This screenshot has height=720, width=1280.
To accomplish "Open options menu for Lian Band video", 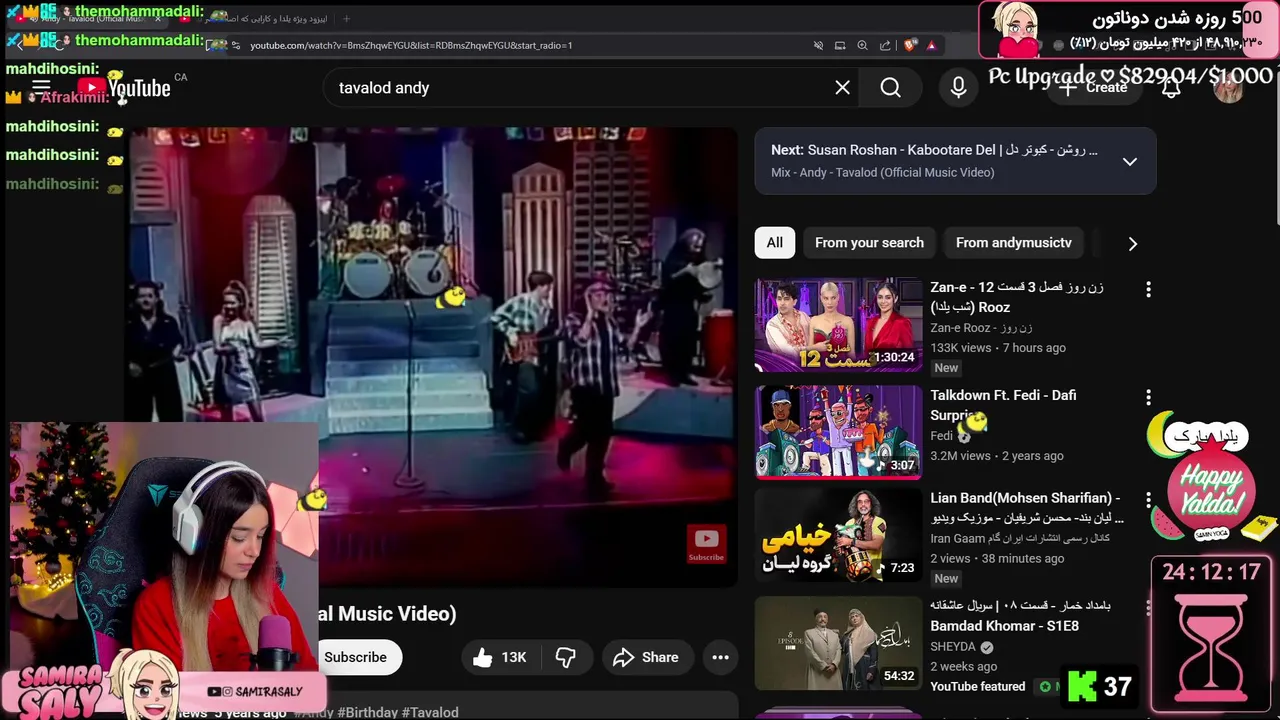I will point(1148,499).
